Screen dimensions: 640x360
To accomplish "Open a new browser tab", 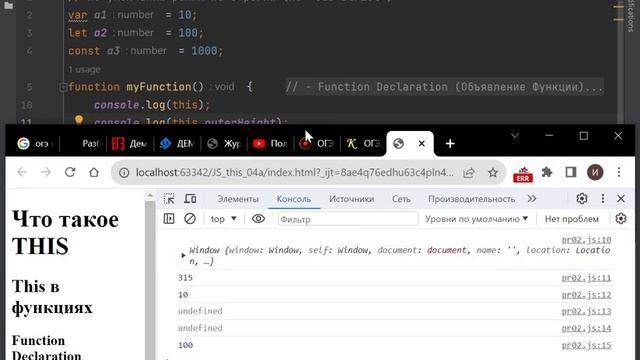I will (450, 144).
